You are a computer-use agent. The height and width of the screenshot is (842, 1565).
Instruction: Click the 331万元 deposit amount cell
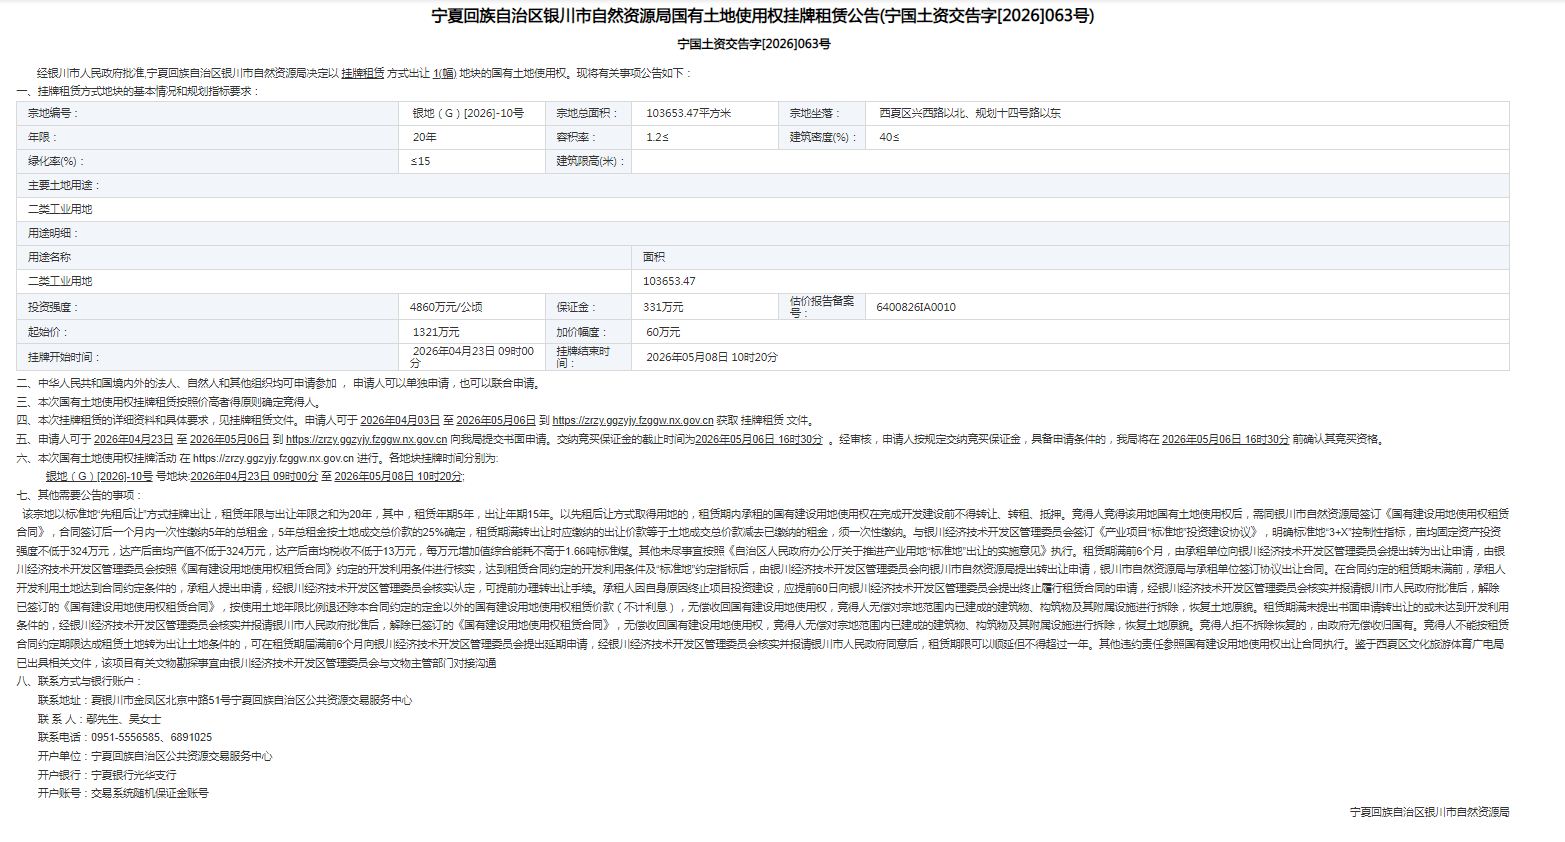click(x=664, y=308)
